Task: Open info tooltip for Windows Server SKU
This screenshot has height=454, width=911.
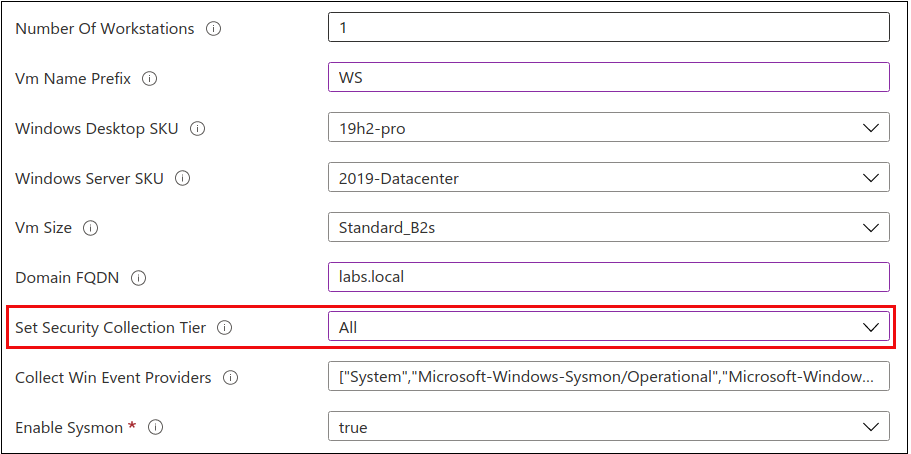Action: [x=182, y=179]
